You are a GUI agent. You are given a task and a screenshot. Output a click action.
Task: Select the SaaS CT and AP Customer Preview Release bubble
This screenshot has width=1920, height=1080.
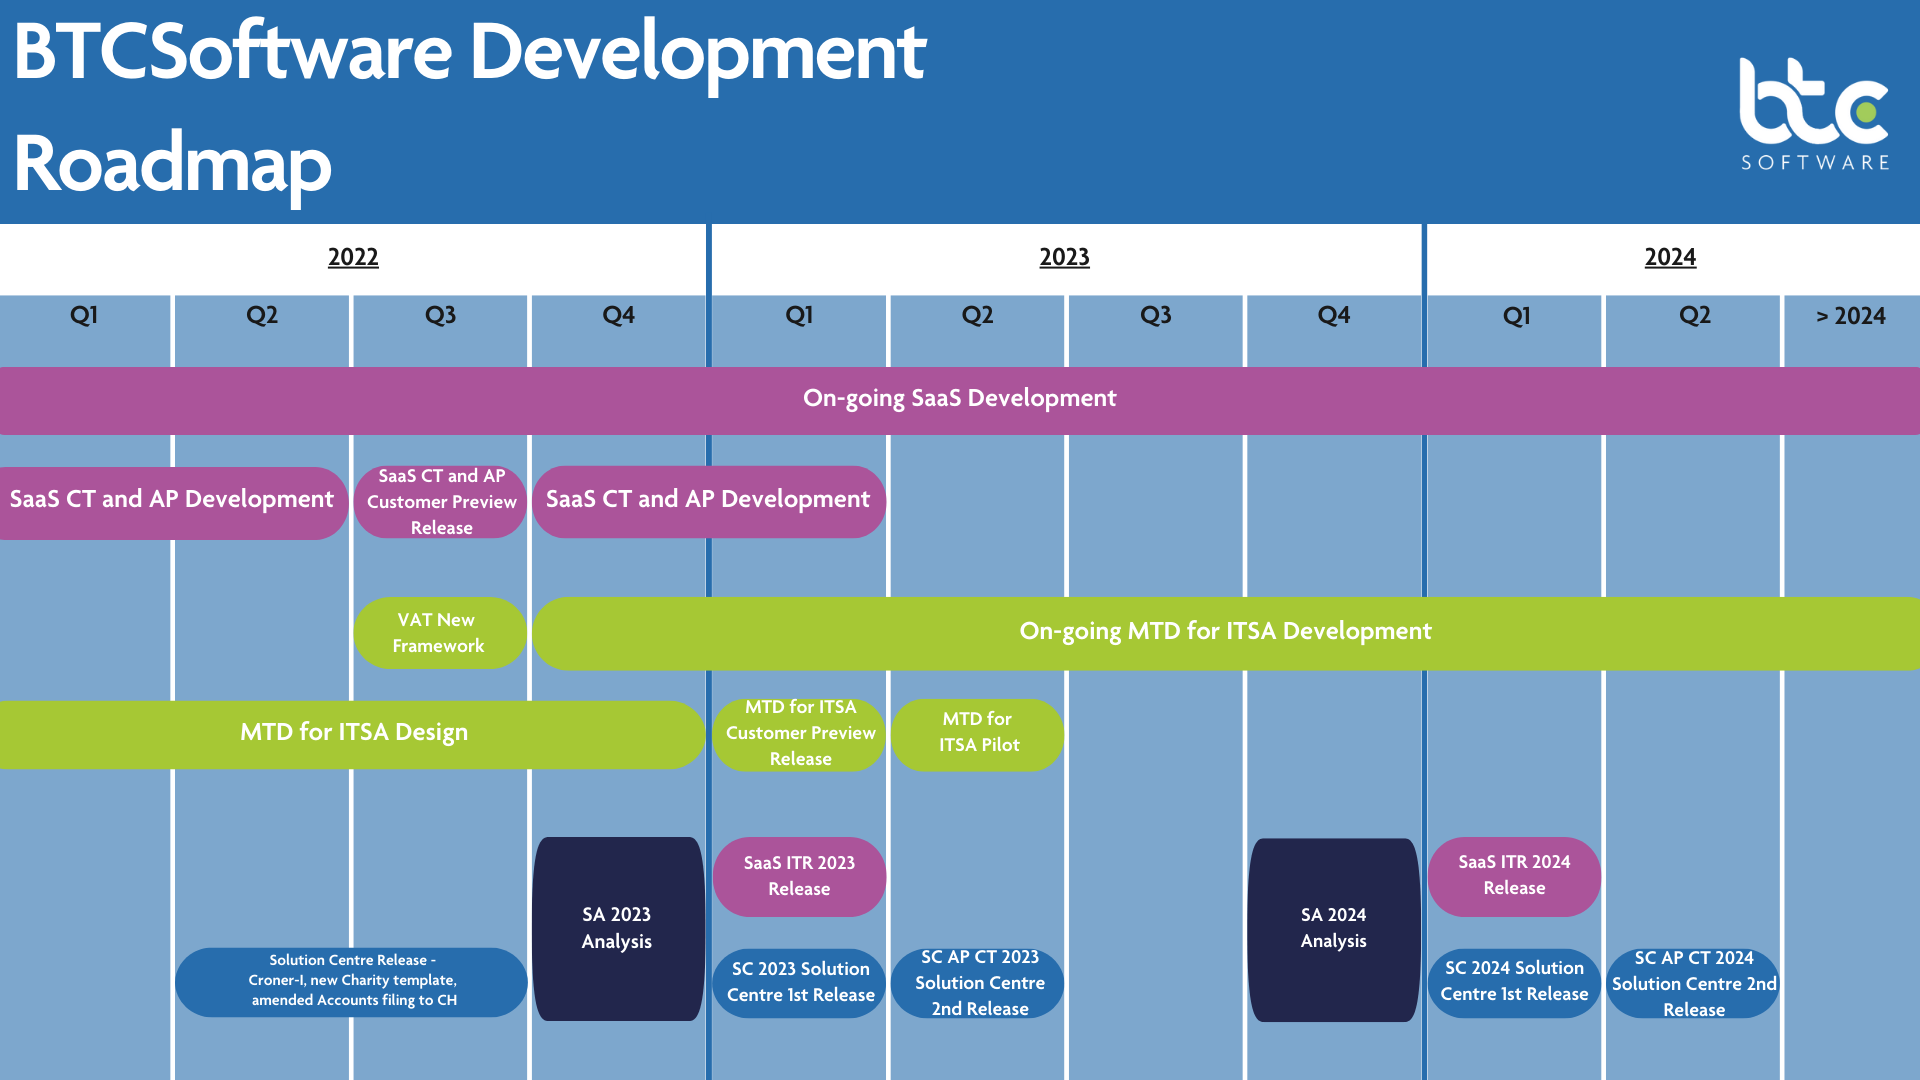click(x=439, y=501)
